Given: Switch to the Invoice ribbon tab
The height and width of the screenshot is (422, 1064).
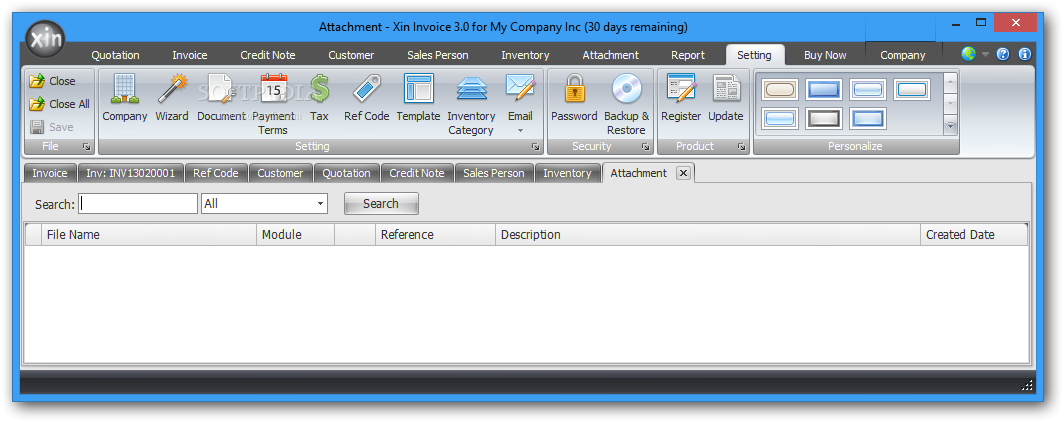Looking at the screenshot, I should pyautogui.click(x=190, y=55).
